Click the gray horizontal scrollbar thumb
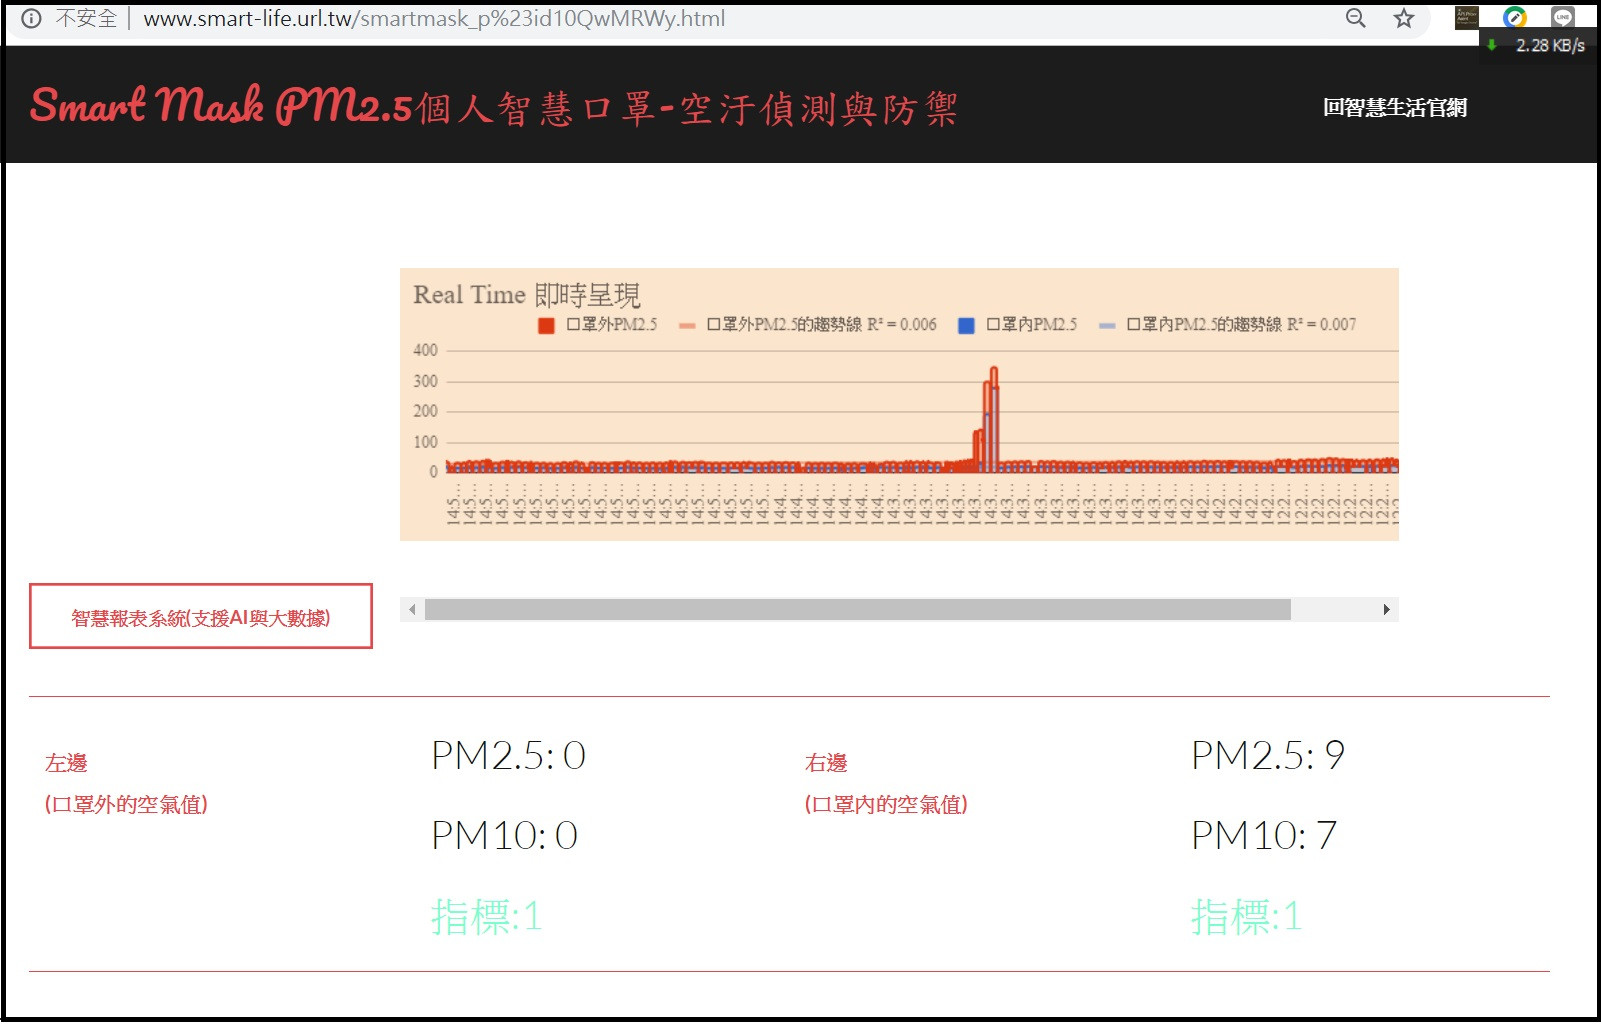The width and height of the screenshot is (1601, 1026). (x=857, y=610)
